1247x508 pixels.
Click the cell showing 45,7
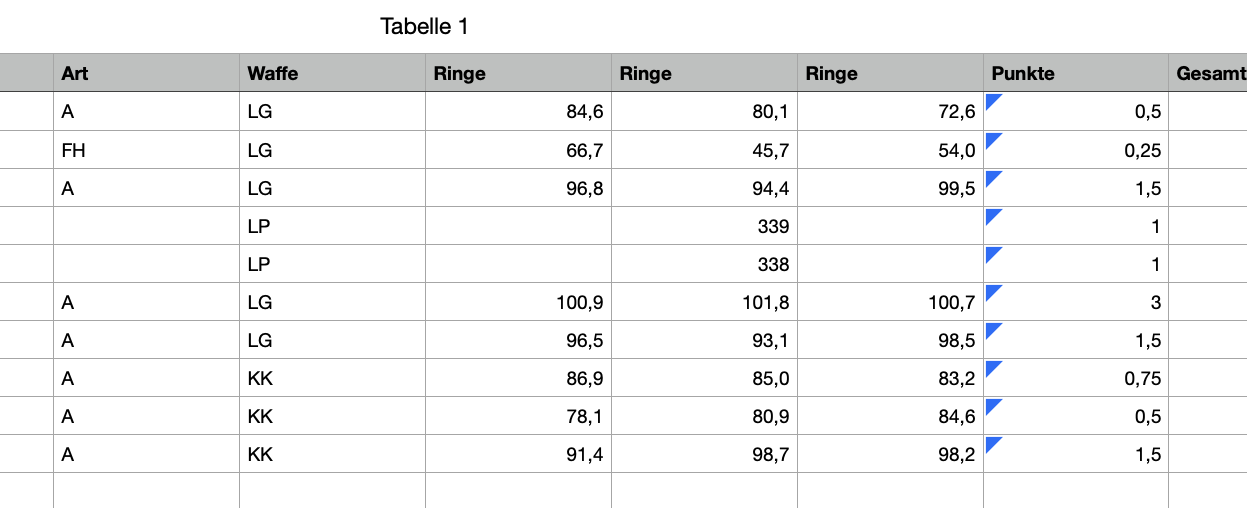[x=704, y=150]
